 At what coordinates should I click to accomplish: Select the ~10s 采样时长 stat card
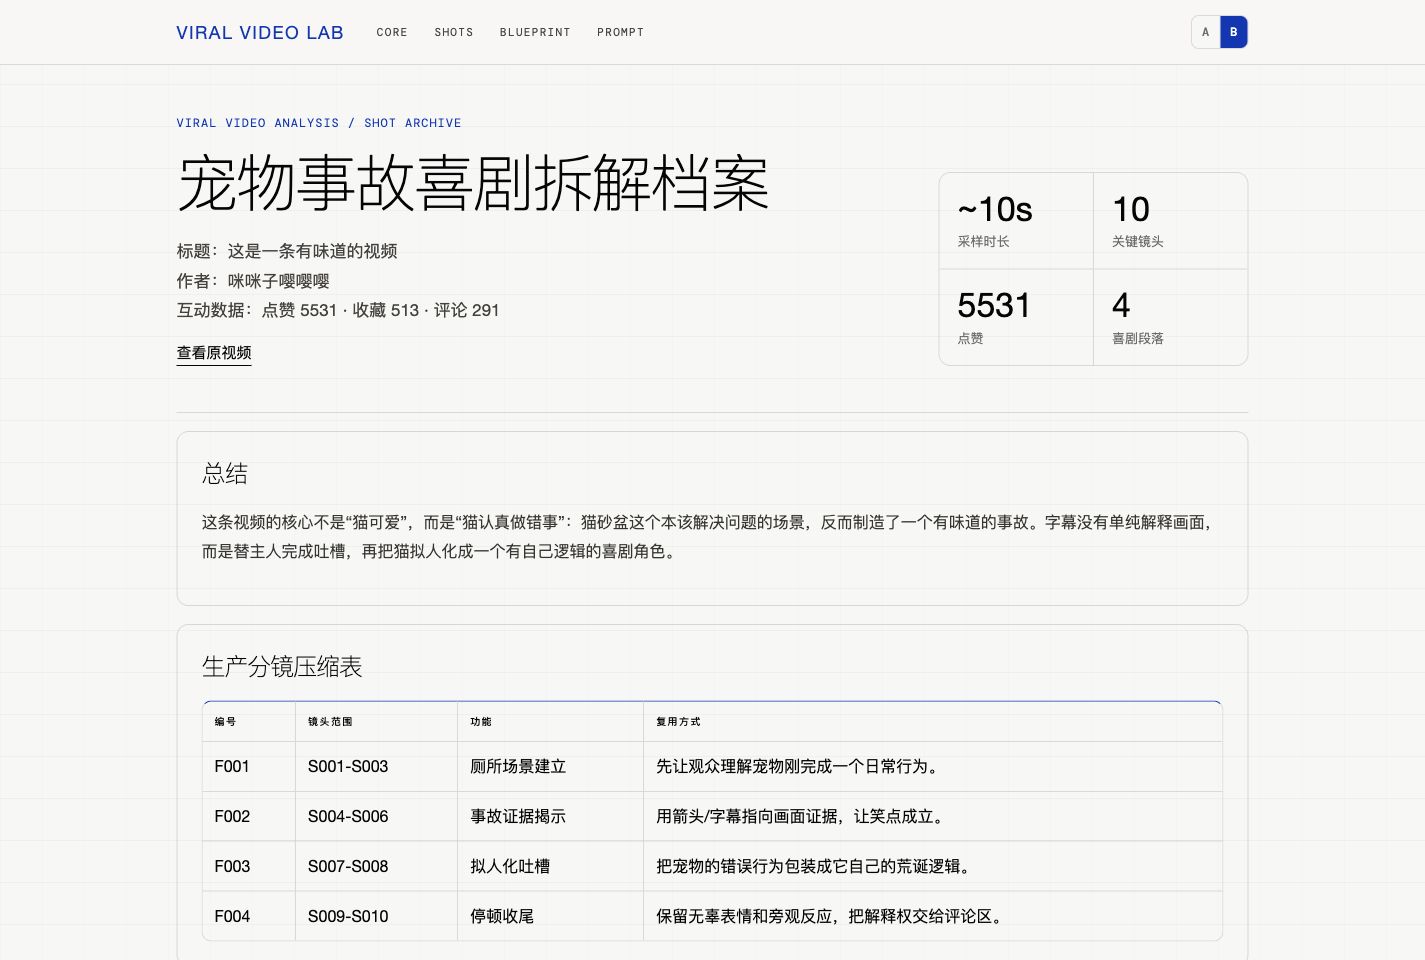click(x=1016, y=221)
